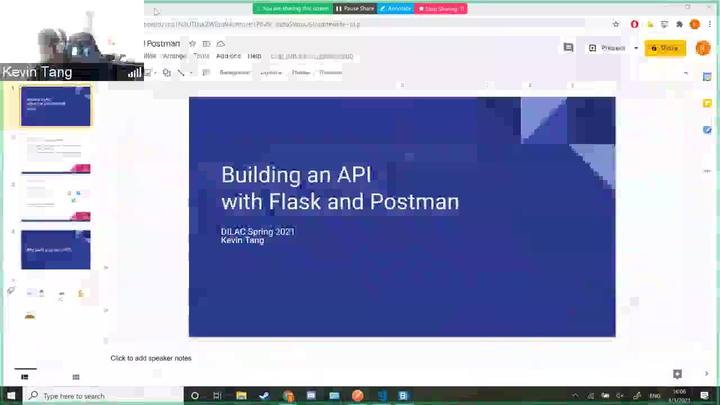Image resolution: width=720 pixels, height=405 pixels.
Task: Click the taskbar clock
Action: 680,396
